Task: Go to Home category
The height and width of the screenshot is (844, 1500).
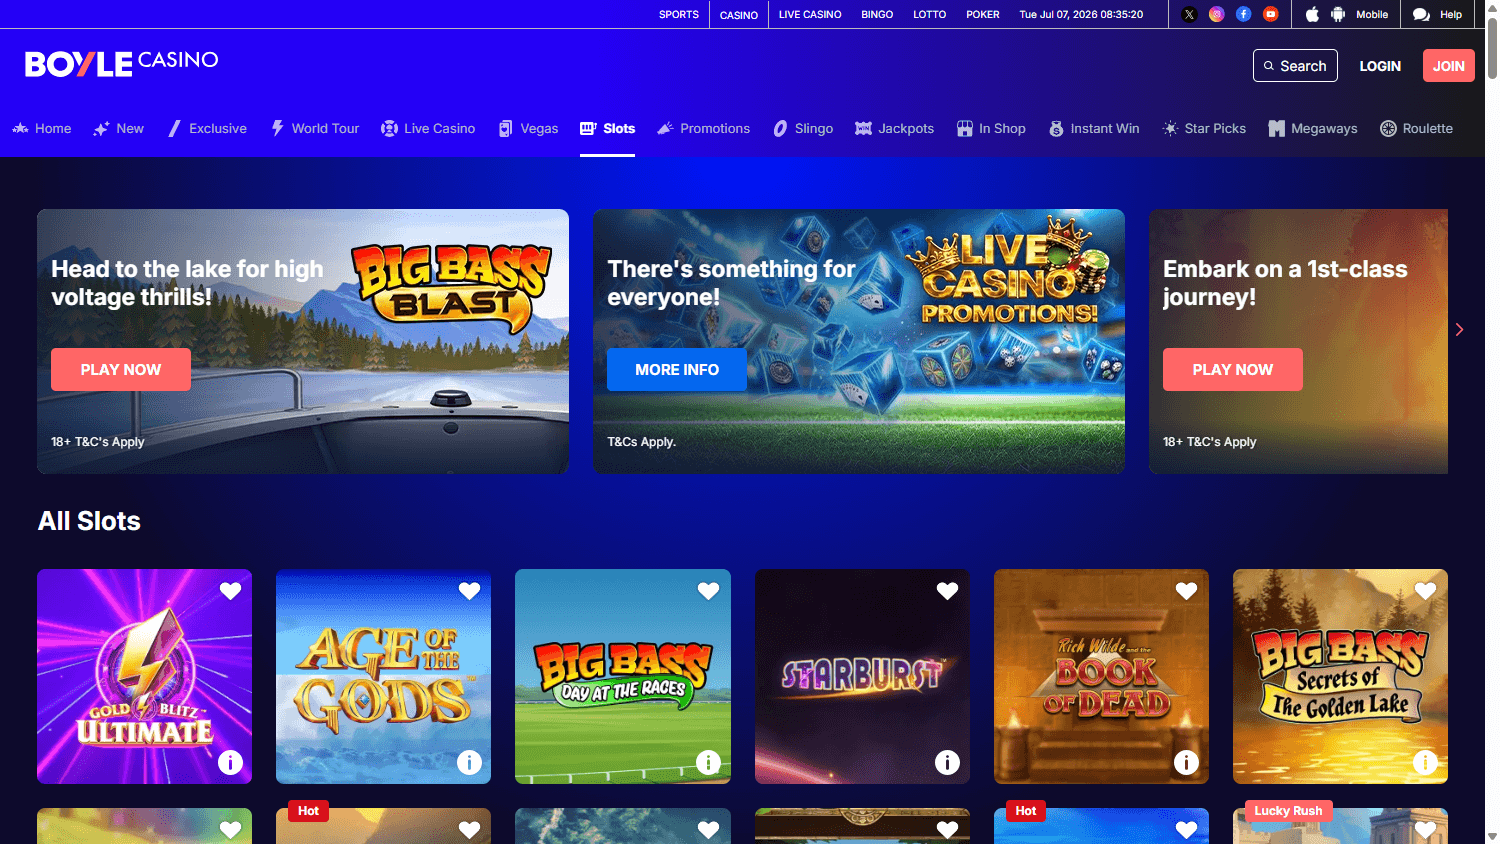Action: 42,128
